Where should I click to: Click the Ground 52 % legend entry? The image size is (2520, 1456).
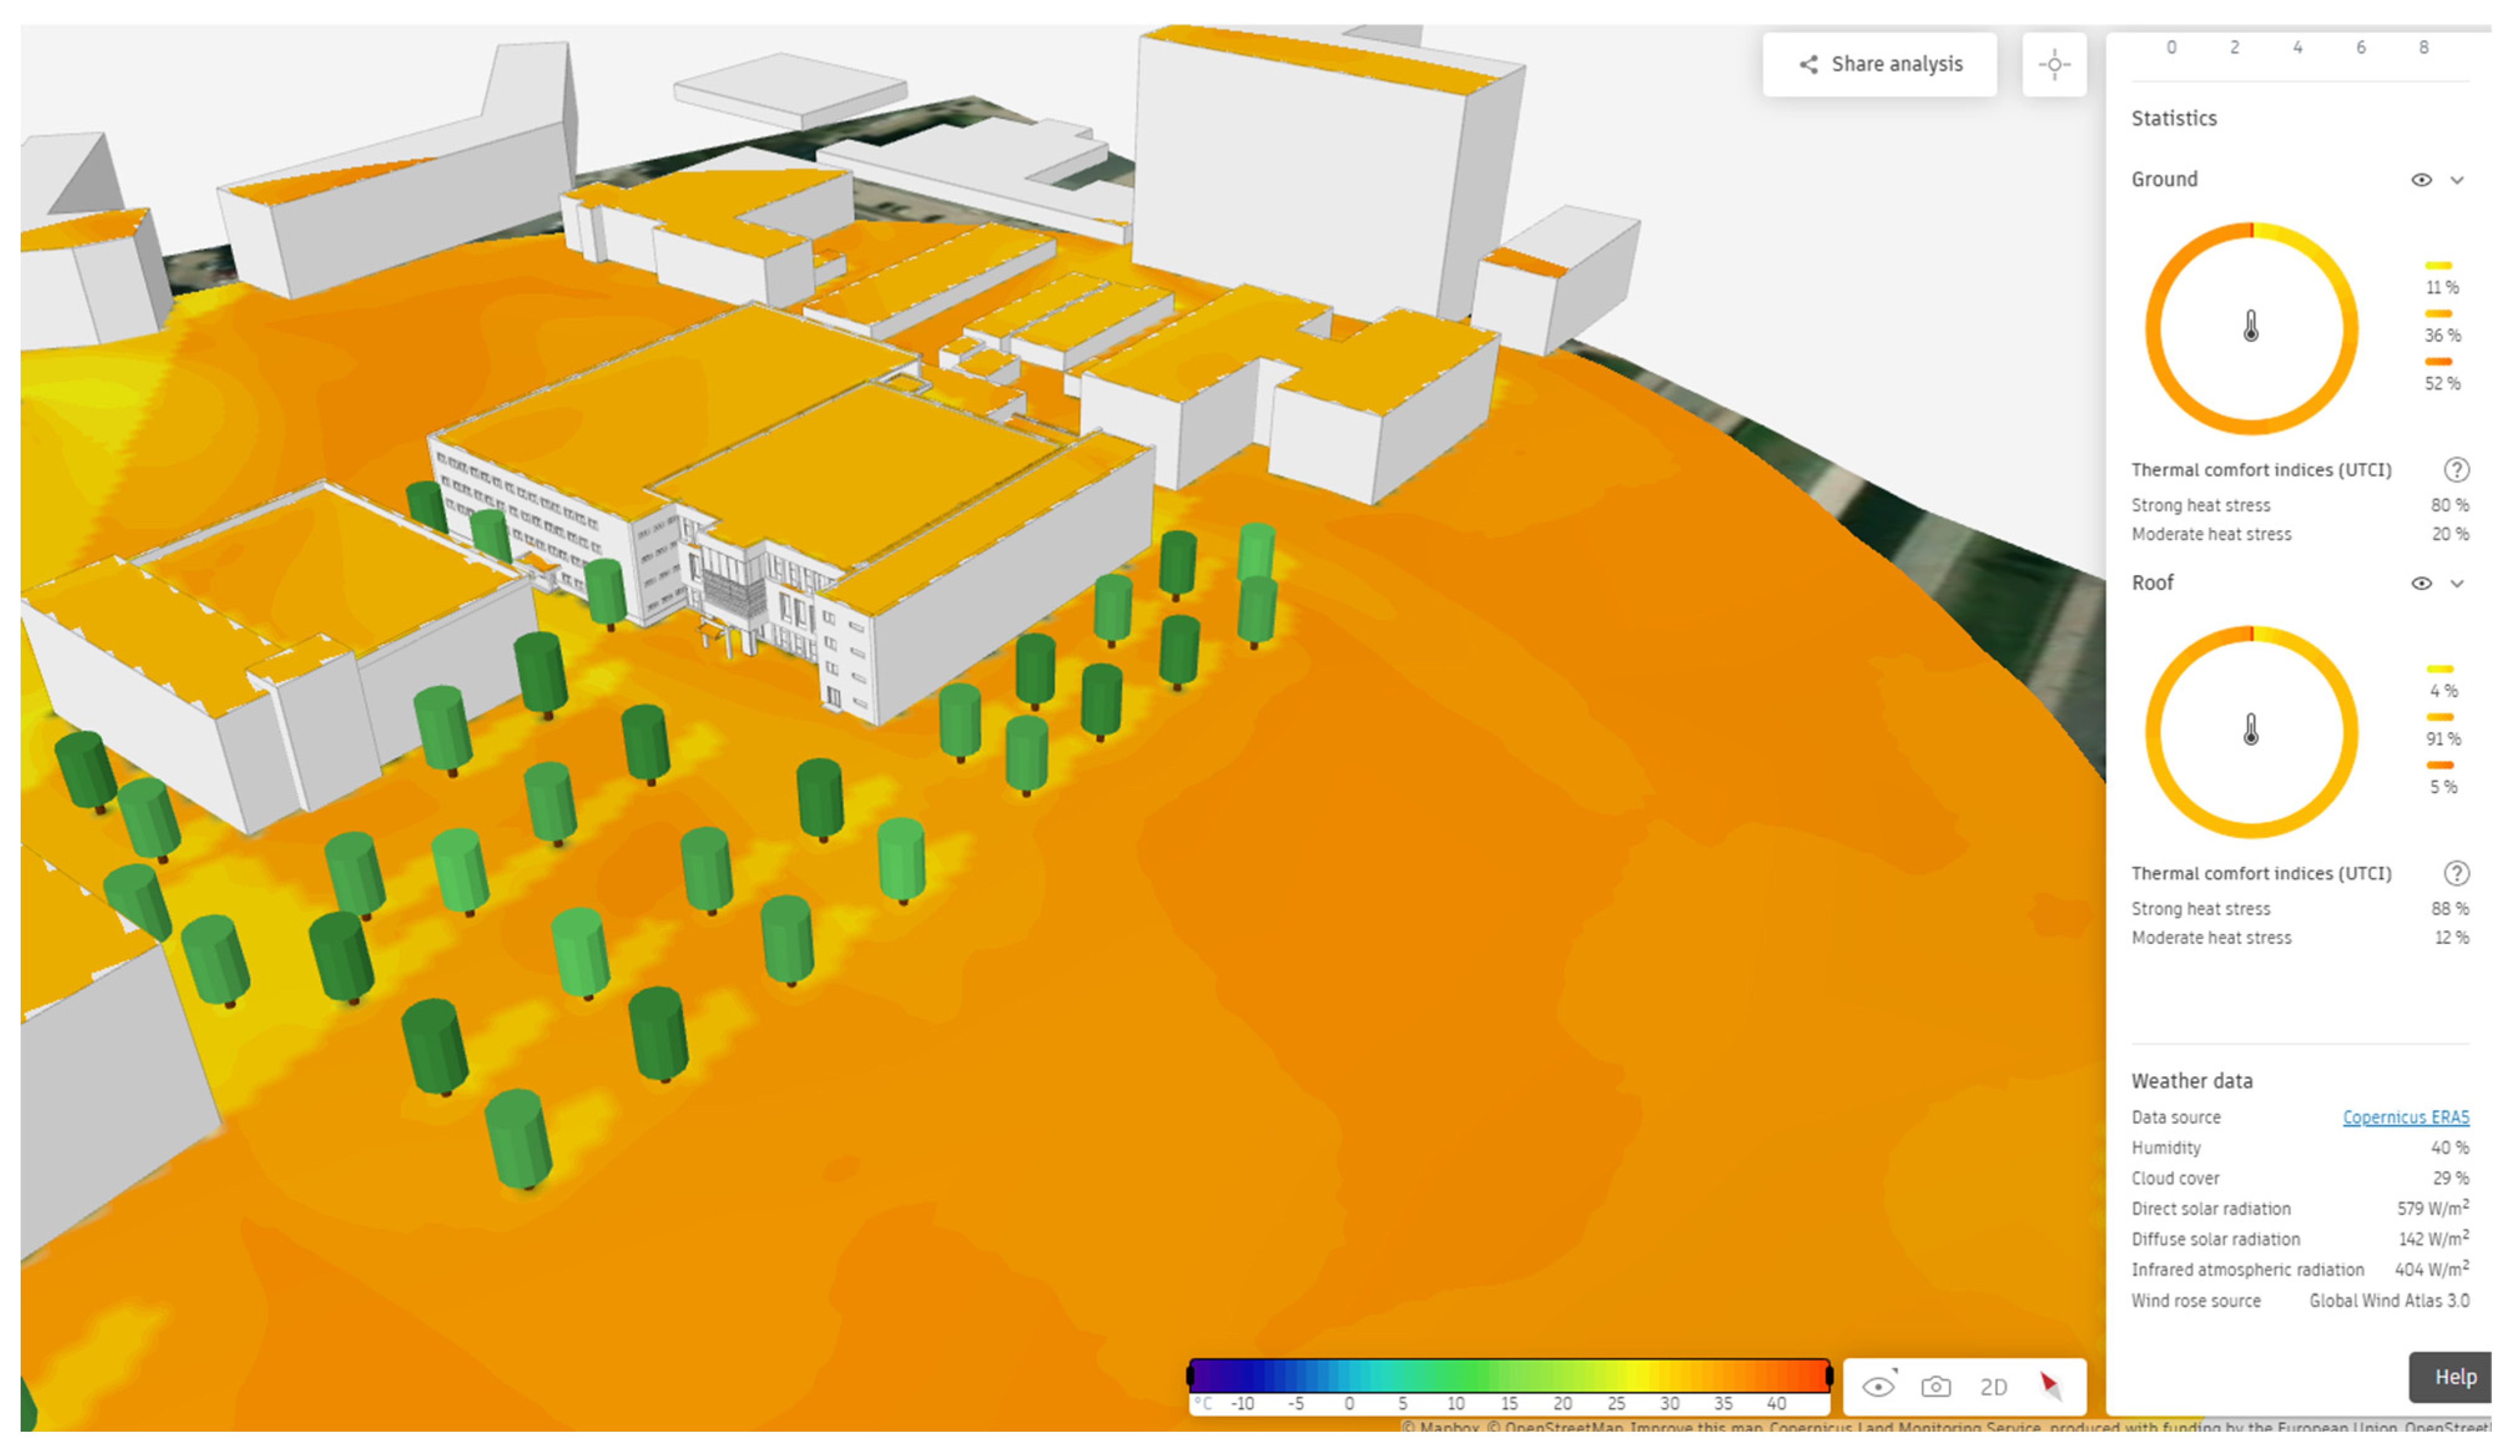2441,373
